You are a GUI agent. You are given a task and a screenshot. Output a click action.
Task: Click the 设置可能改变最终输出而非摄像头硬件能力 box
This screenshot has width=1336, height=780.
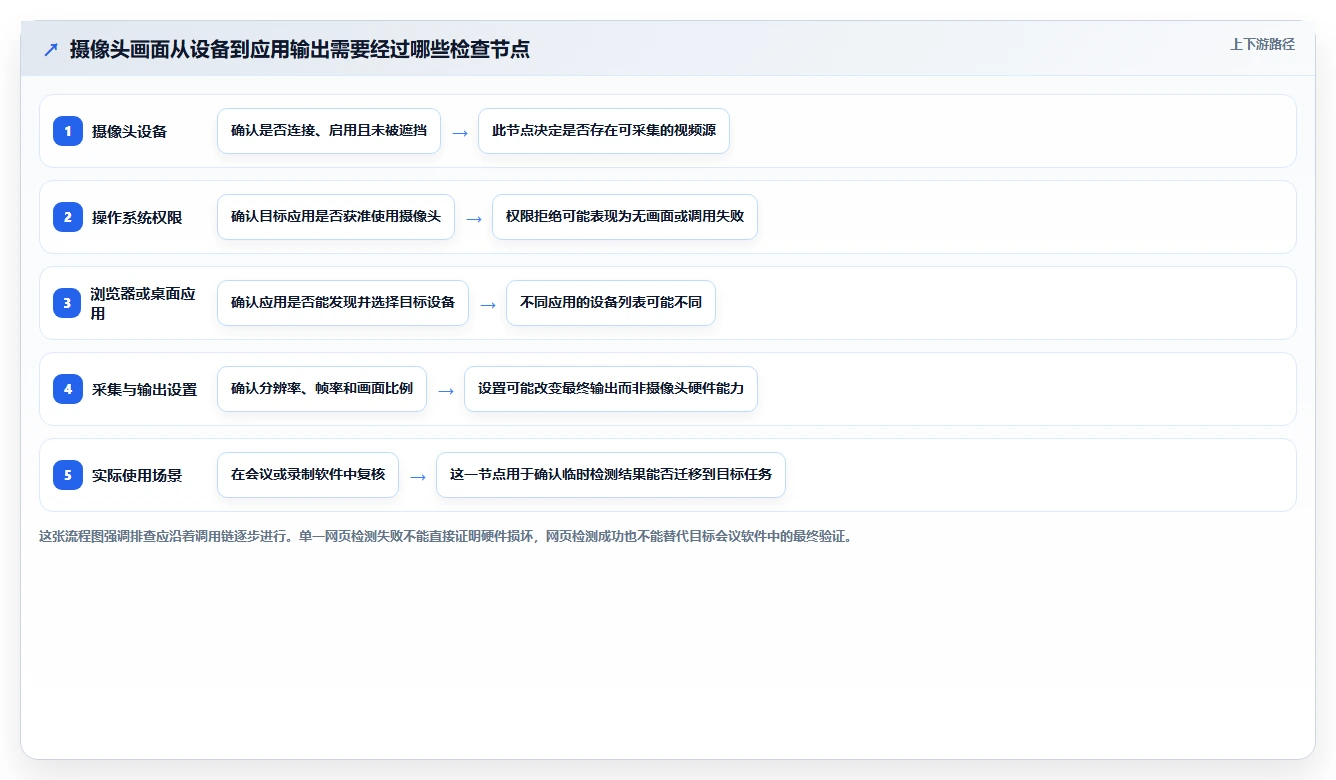tap(611, 389)
